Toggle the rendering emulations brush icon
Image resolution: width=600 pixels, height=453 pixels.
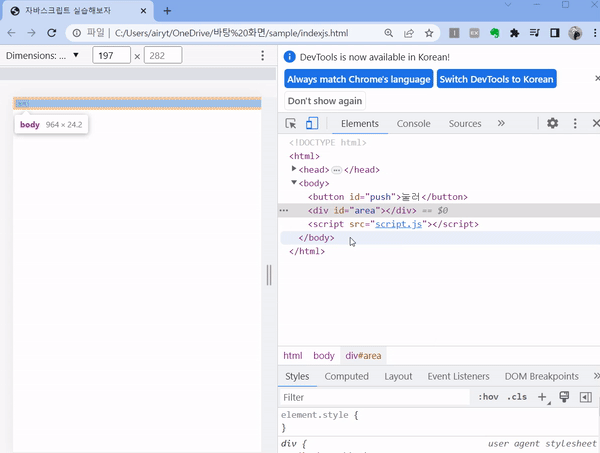[564, 397]
